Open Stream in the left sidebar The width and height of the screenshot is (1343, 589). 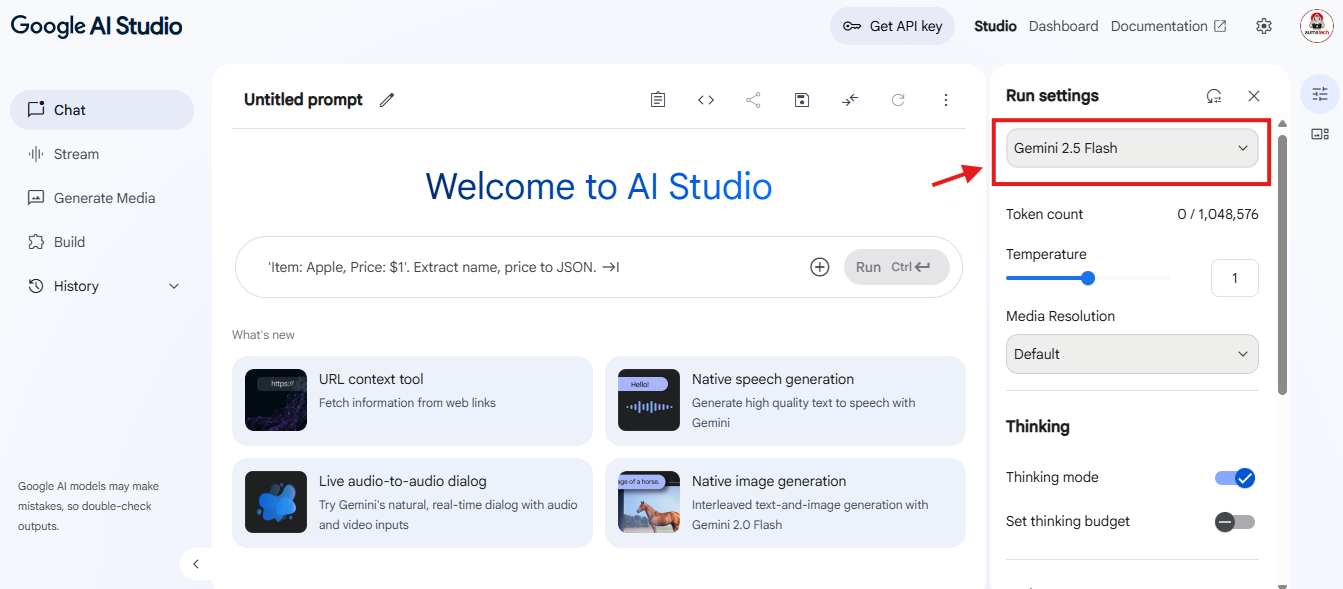102,154
